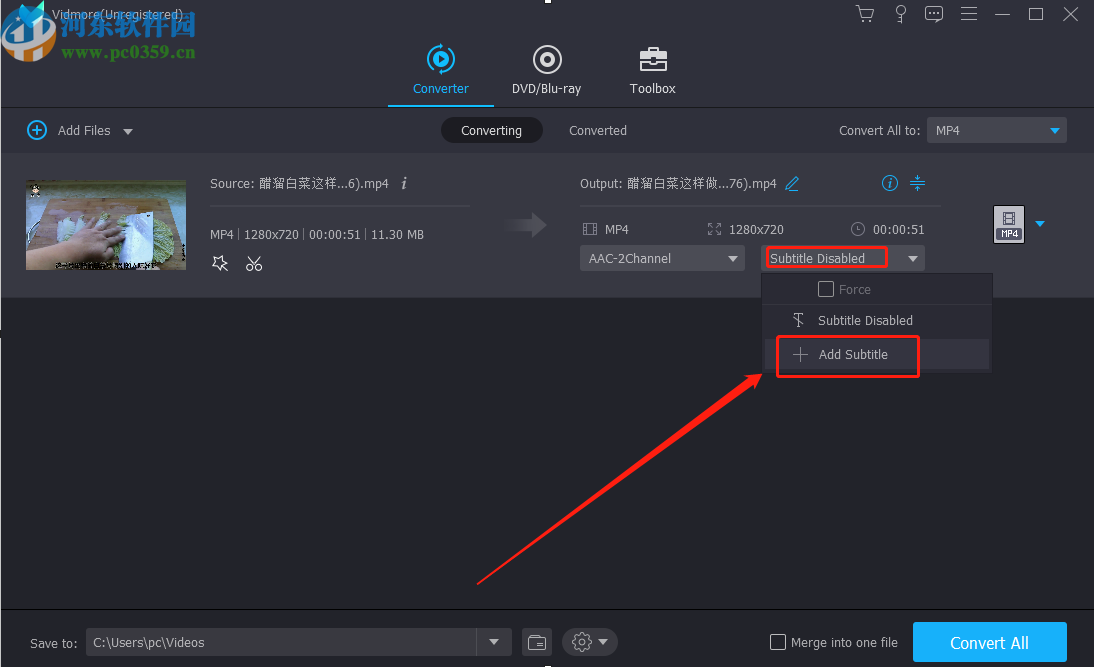Click the blue output info icon

[x=890, y=183]
